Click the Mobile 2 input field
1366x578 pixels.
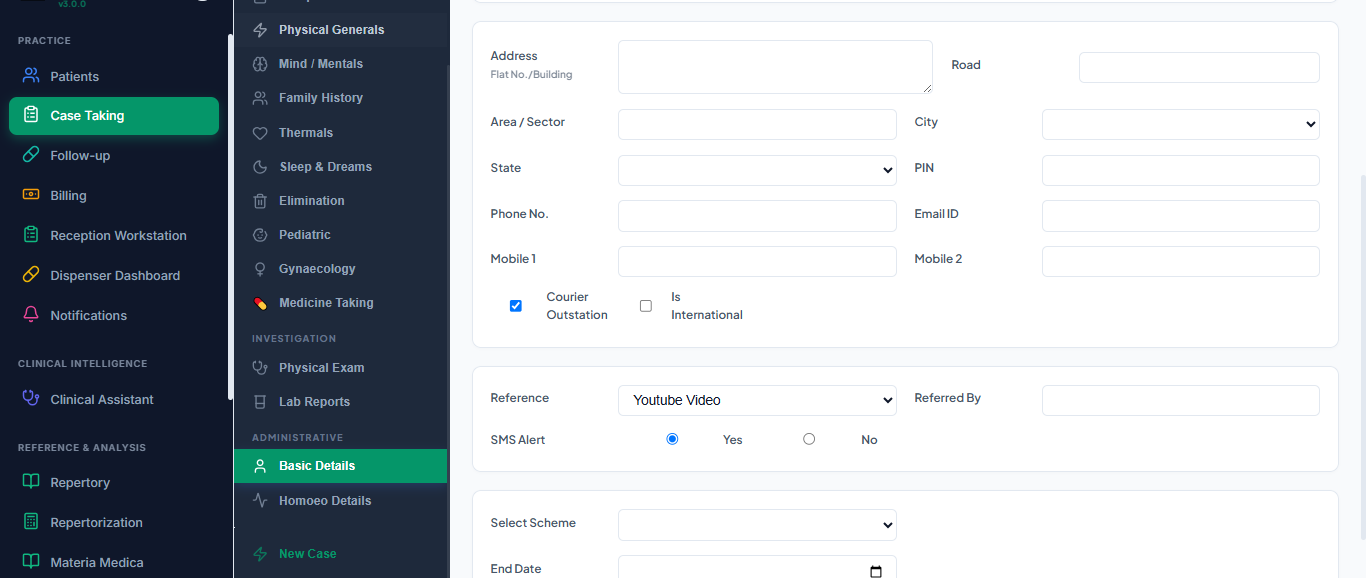tap(1181, 261)
